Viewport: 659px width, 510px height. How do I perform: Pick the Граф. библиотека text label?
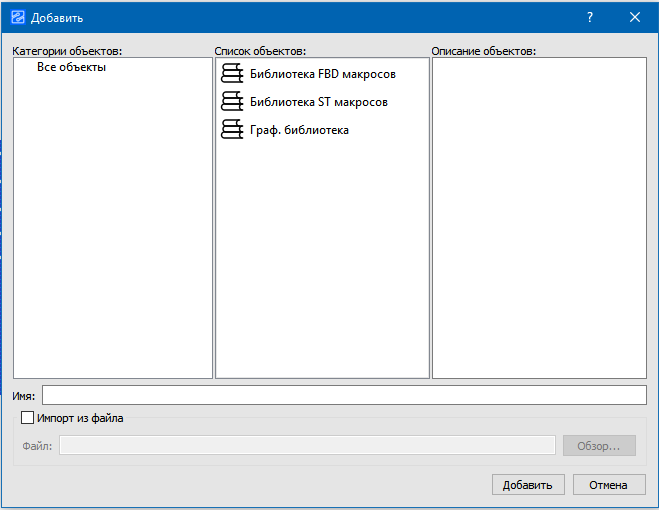(299, 130)
